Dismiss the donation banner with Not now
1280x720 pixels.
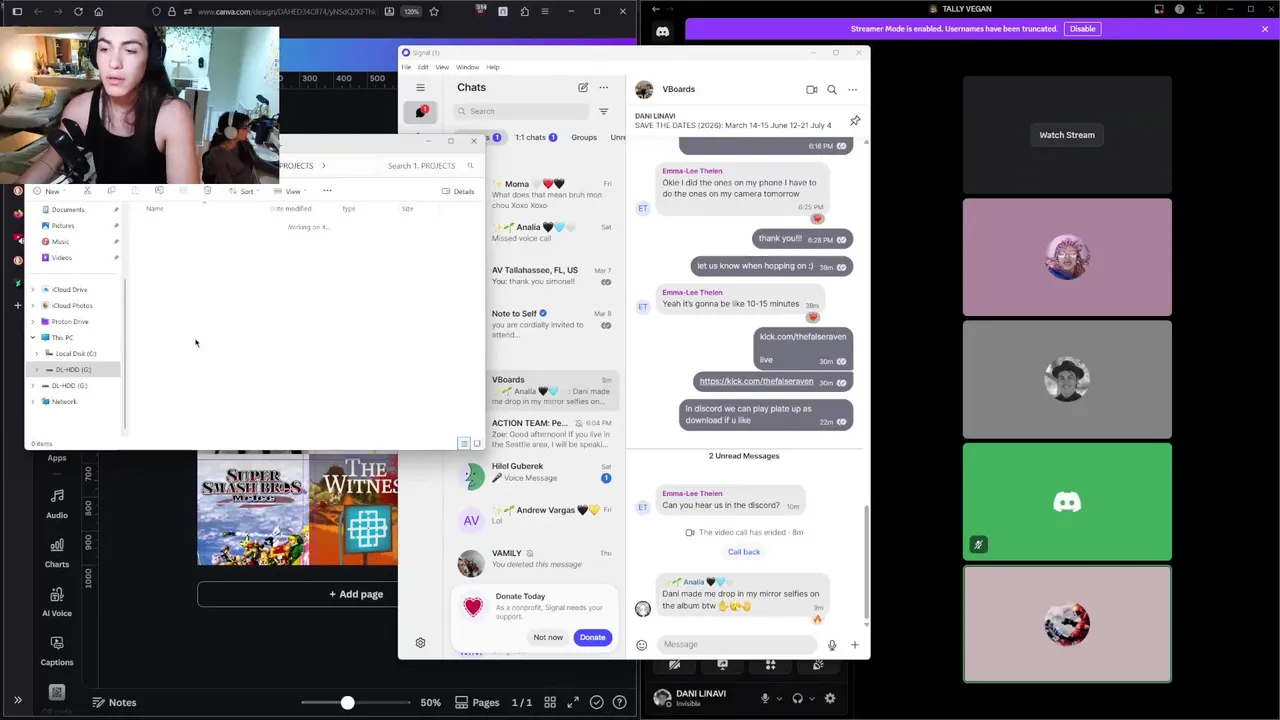(548, 637)
